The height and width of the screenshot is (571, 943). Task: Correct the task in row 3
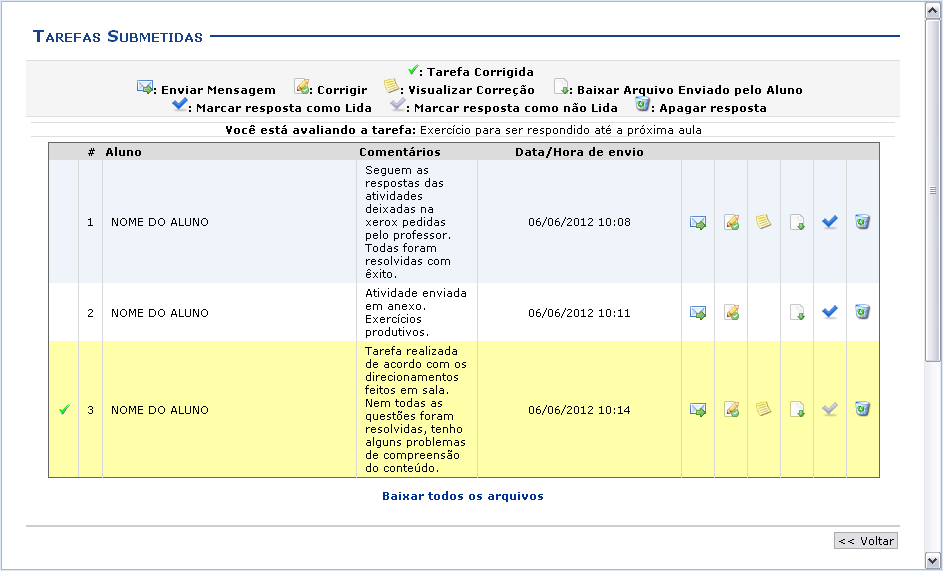point(731,410)
